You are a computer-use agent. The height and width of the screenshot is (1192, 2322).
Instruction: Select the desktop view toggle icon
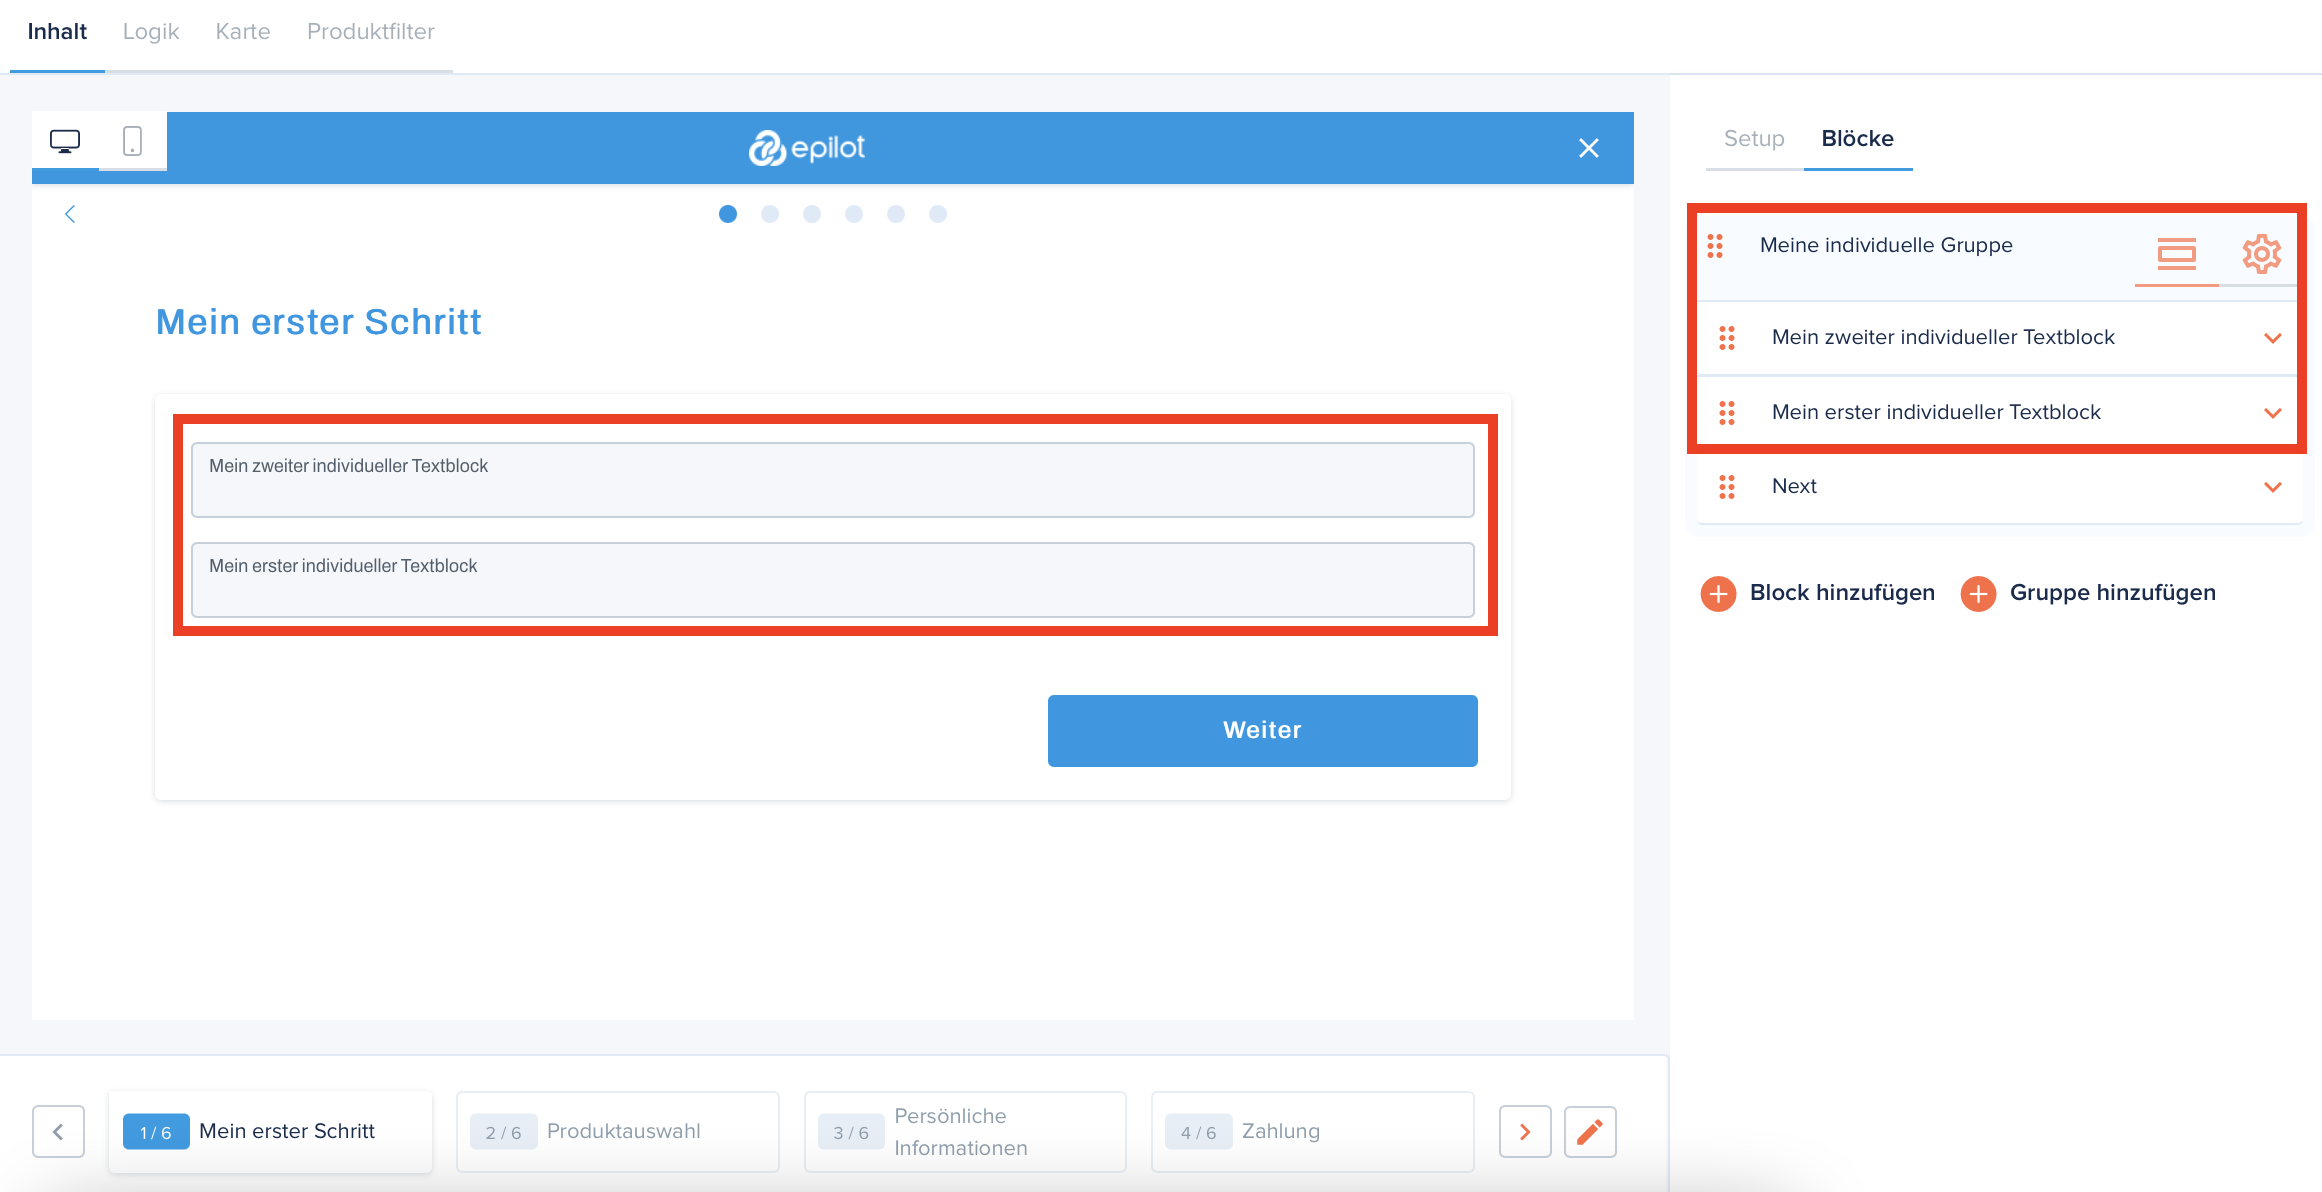[65, 141]
